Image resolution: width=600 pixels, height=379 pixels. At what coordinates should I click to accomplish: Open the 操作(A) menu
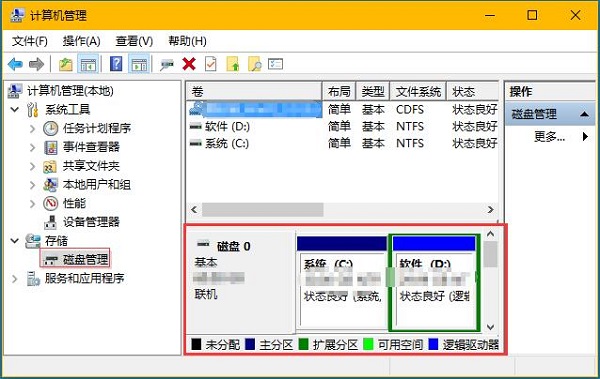82,41
